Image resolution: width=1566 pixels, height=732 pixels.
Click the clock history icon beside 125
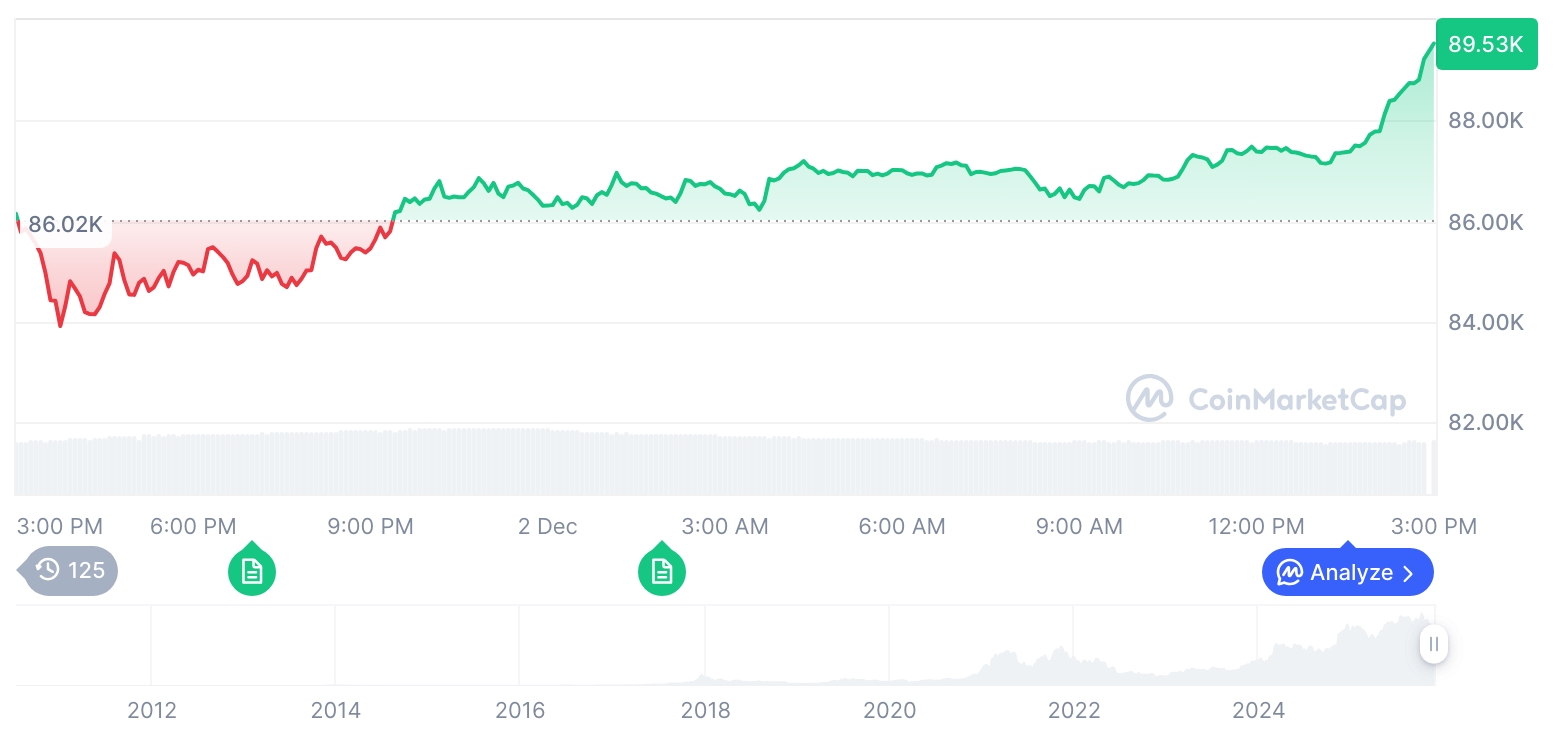click(47, 571)
